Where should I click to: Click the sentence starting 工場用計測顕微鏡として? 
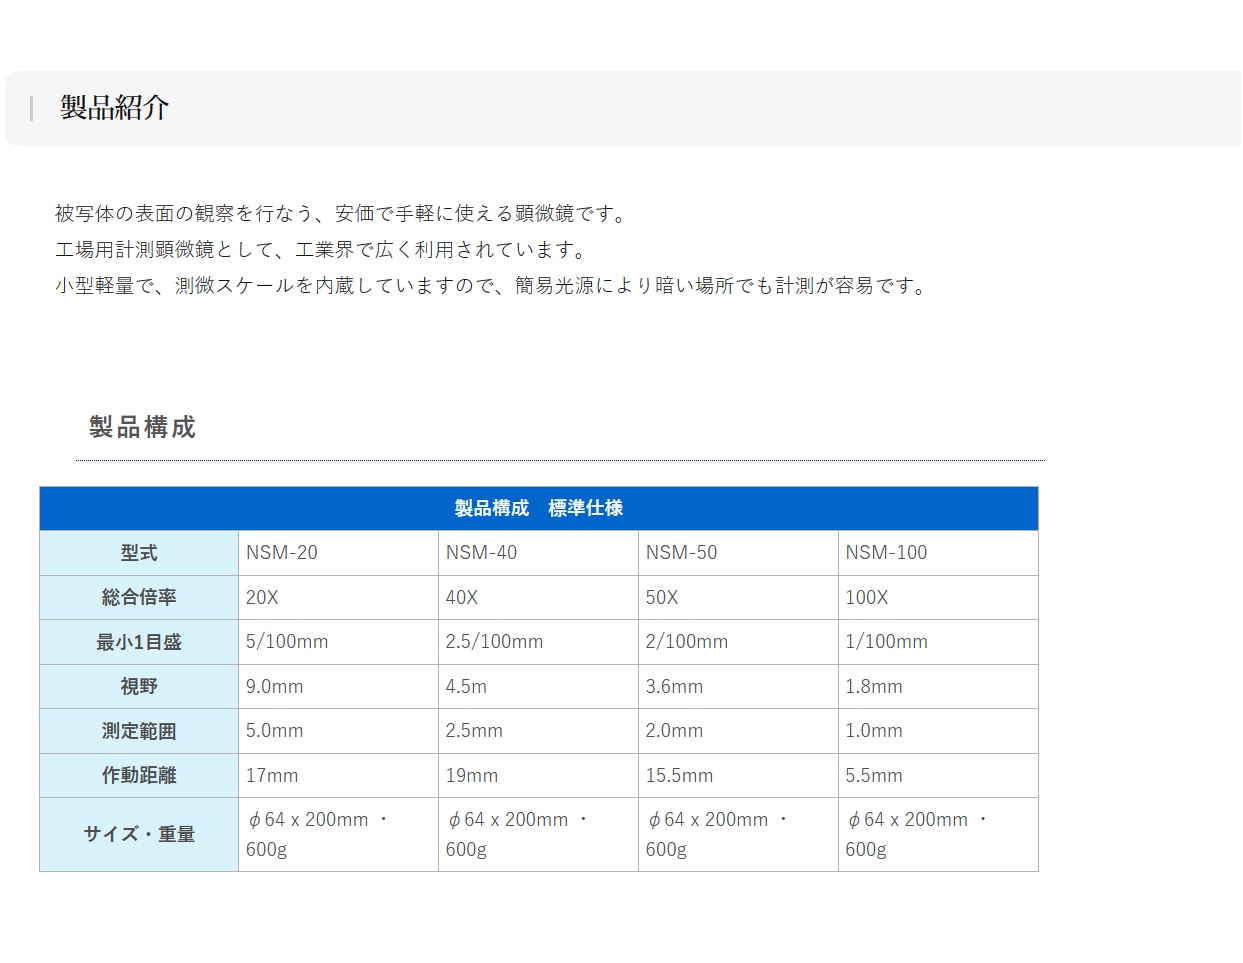(x=323, y=250)
